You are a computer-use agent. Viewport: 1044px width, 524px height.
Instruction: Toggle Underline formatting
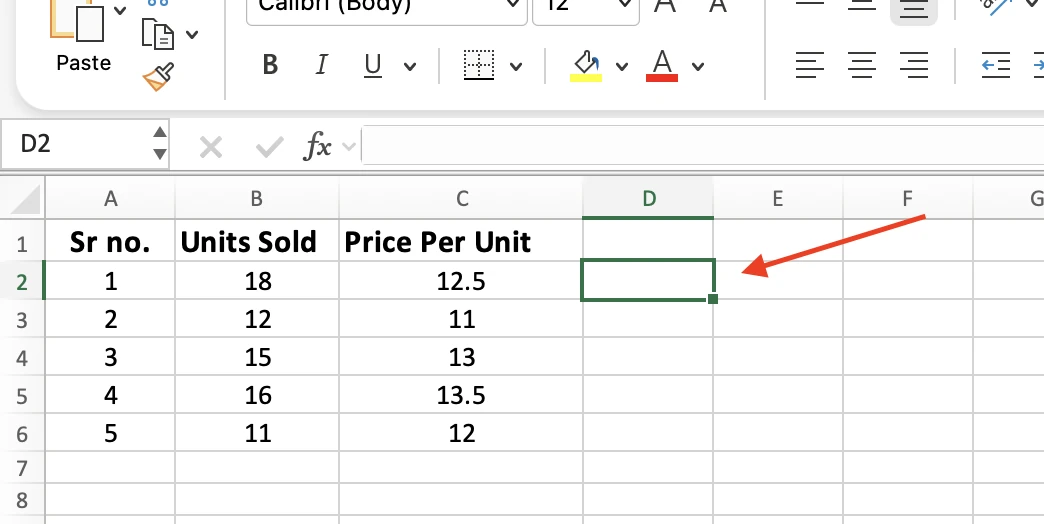pyautogui.click(x=372, y=65)
